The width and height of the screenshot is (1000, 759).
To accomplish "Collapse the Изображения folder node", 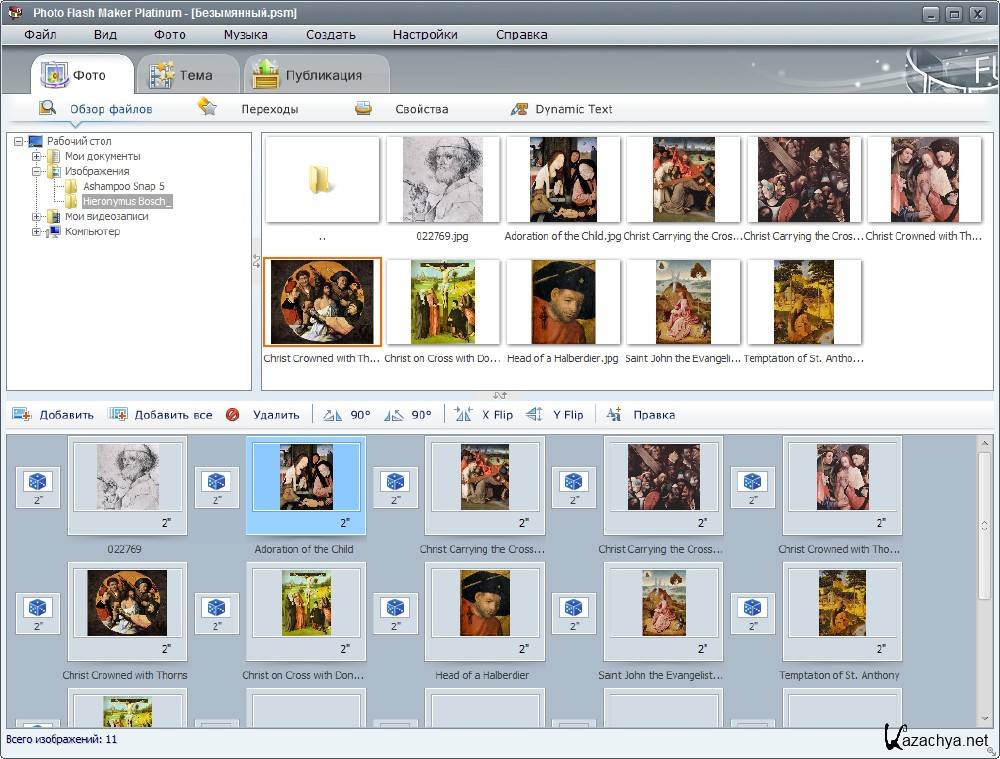I will [37, 171].
